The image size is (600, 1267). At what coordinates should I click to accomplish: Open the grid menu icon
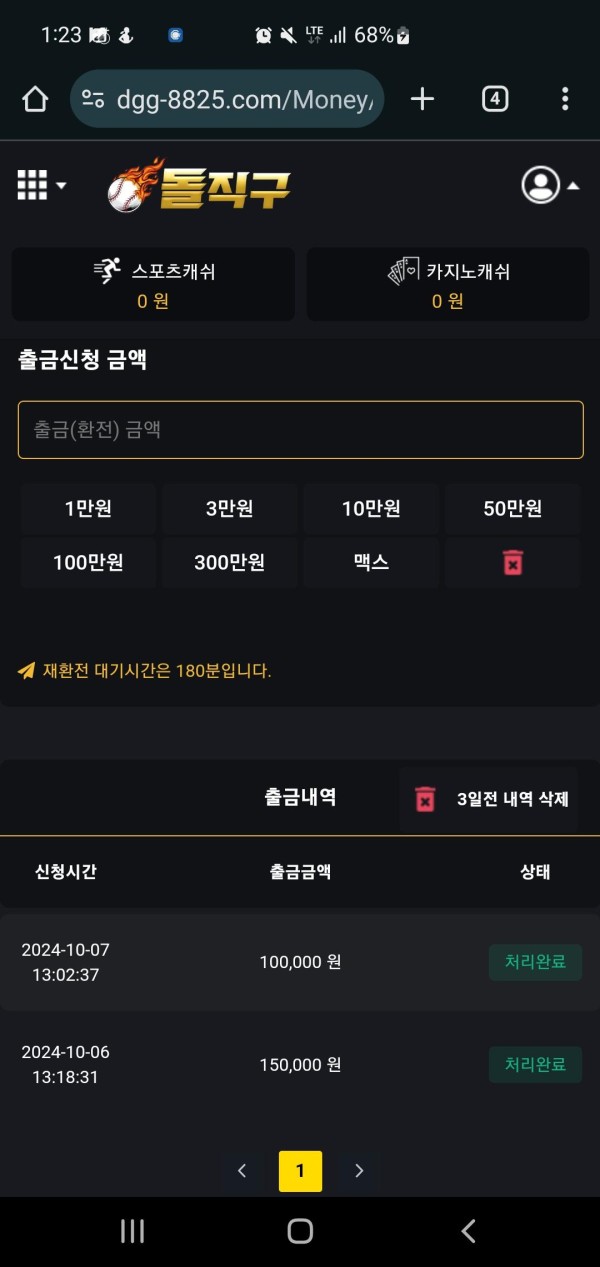coord(33,185)
